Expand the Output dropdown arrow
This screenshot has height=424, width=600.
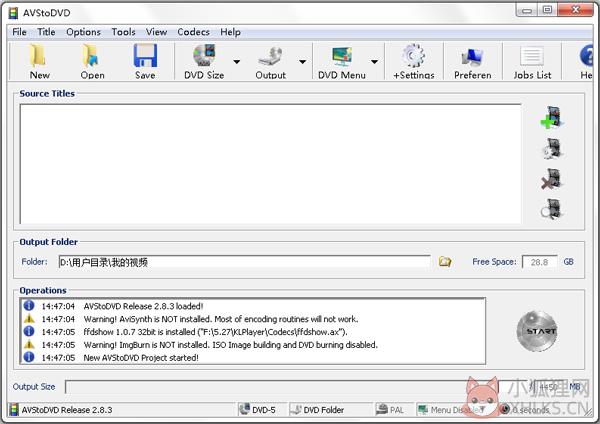point(303,61)
